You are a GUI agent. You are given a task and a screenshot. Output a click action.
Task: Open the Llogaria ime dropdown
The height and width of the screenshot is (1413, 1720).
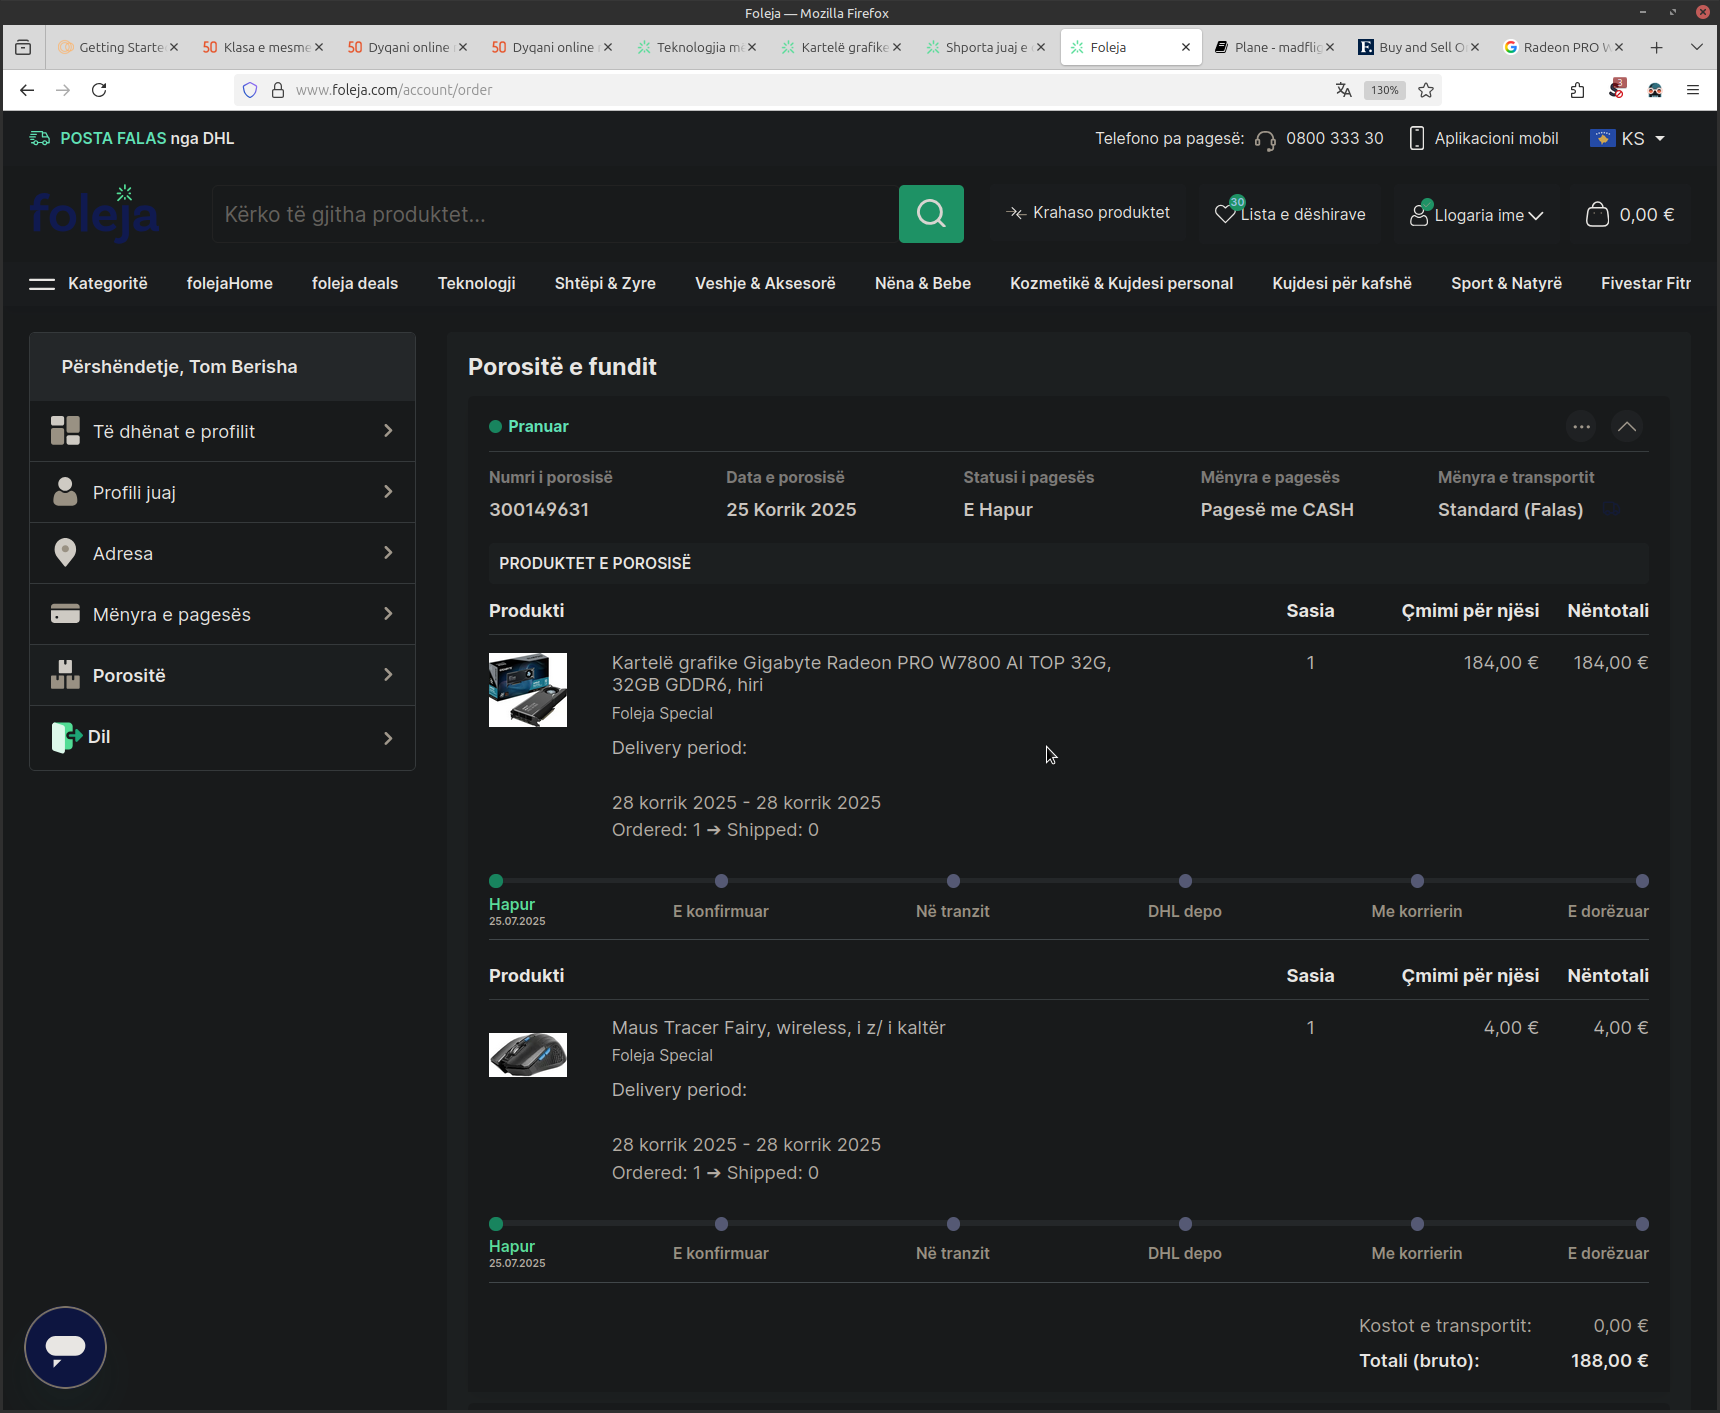pos(1478,215)
